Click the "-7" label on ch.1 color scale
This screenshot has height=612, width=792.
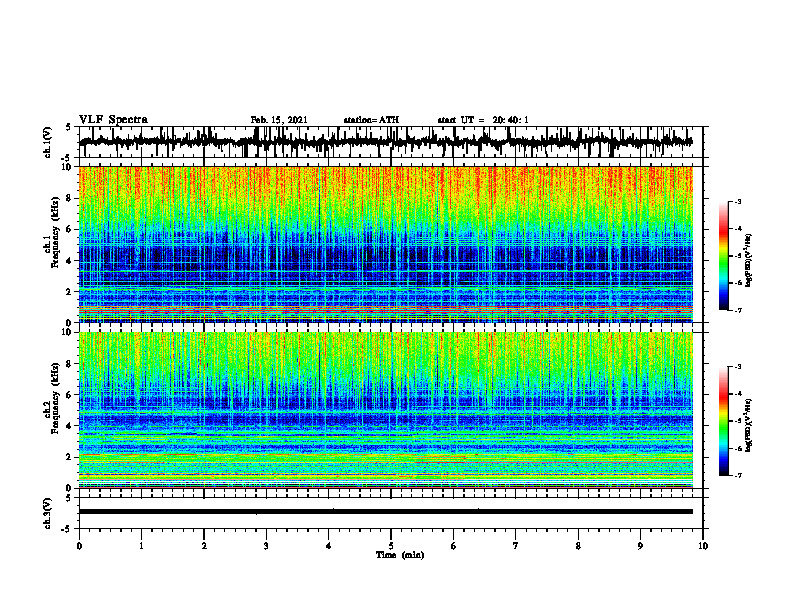click(738, 310)
